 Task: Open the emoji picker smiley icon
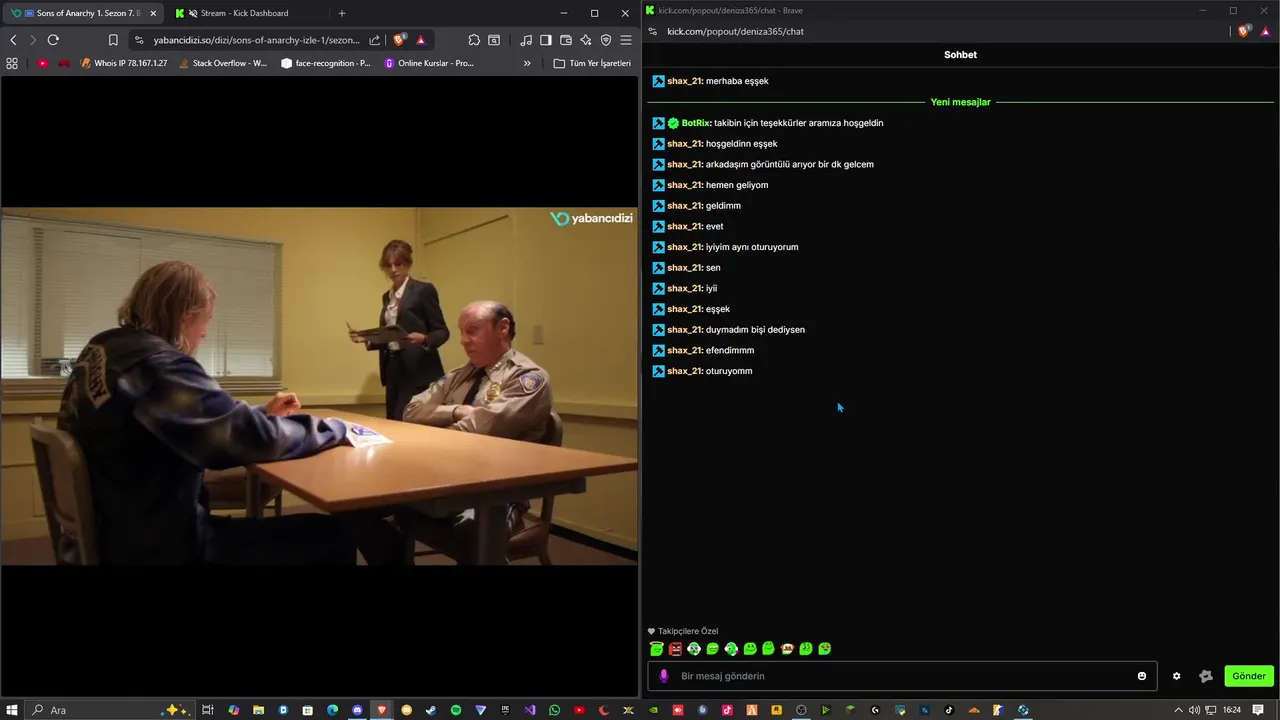point(1142,676)
